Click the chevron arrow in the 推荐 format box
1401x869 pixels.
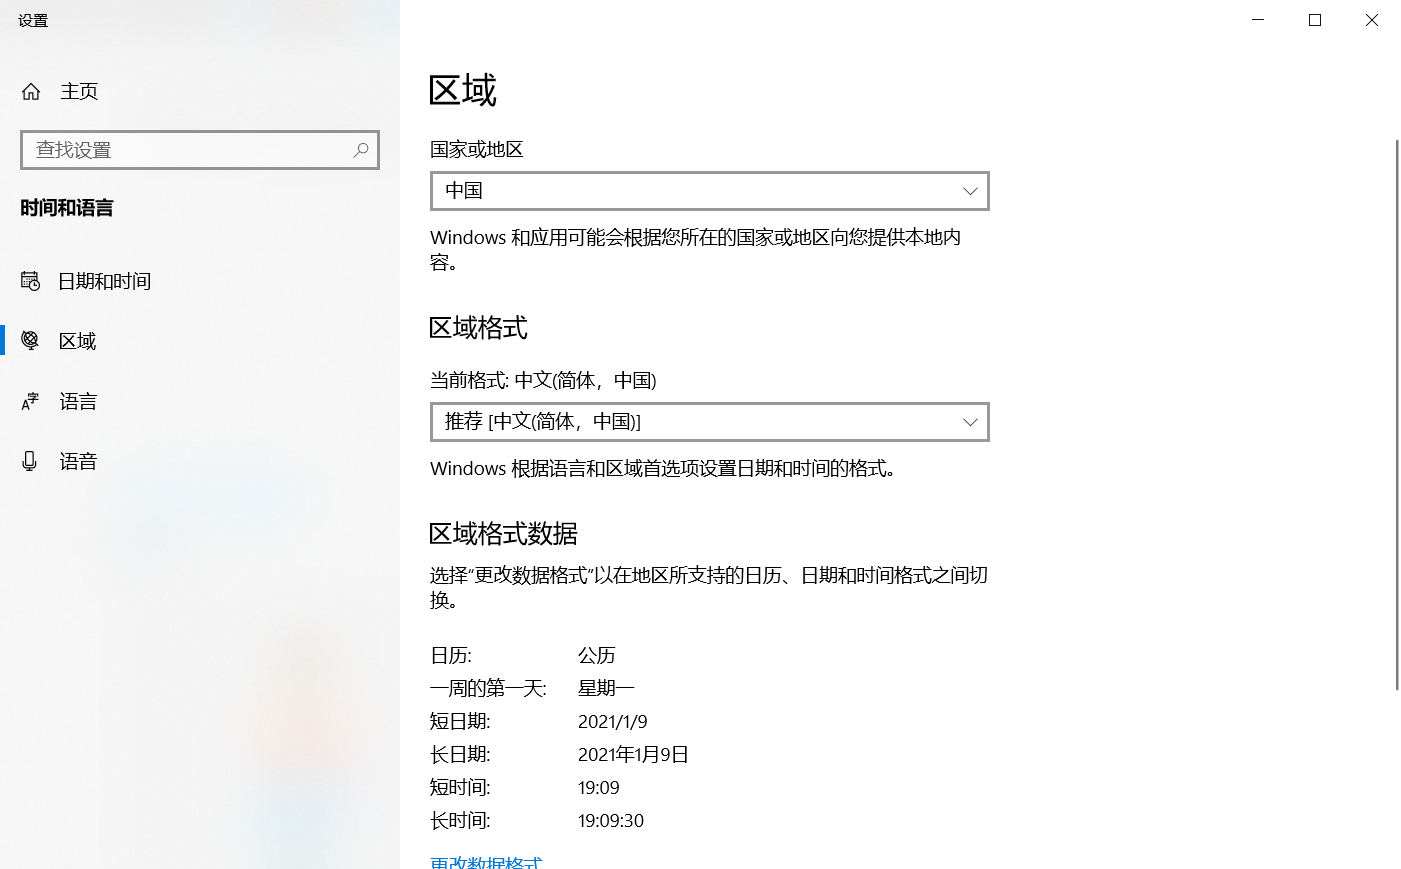(x=969, y=422)
